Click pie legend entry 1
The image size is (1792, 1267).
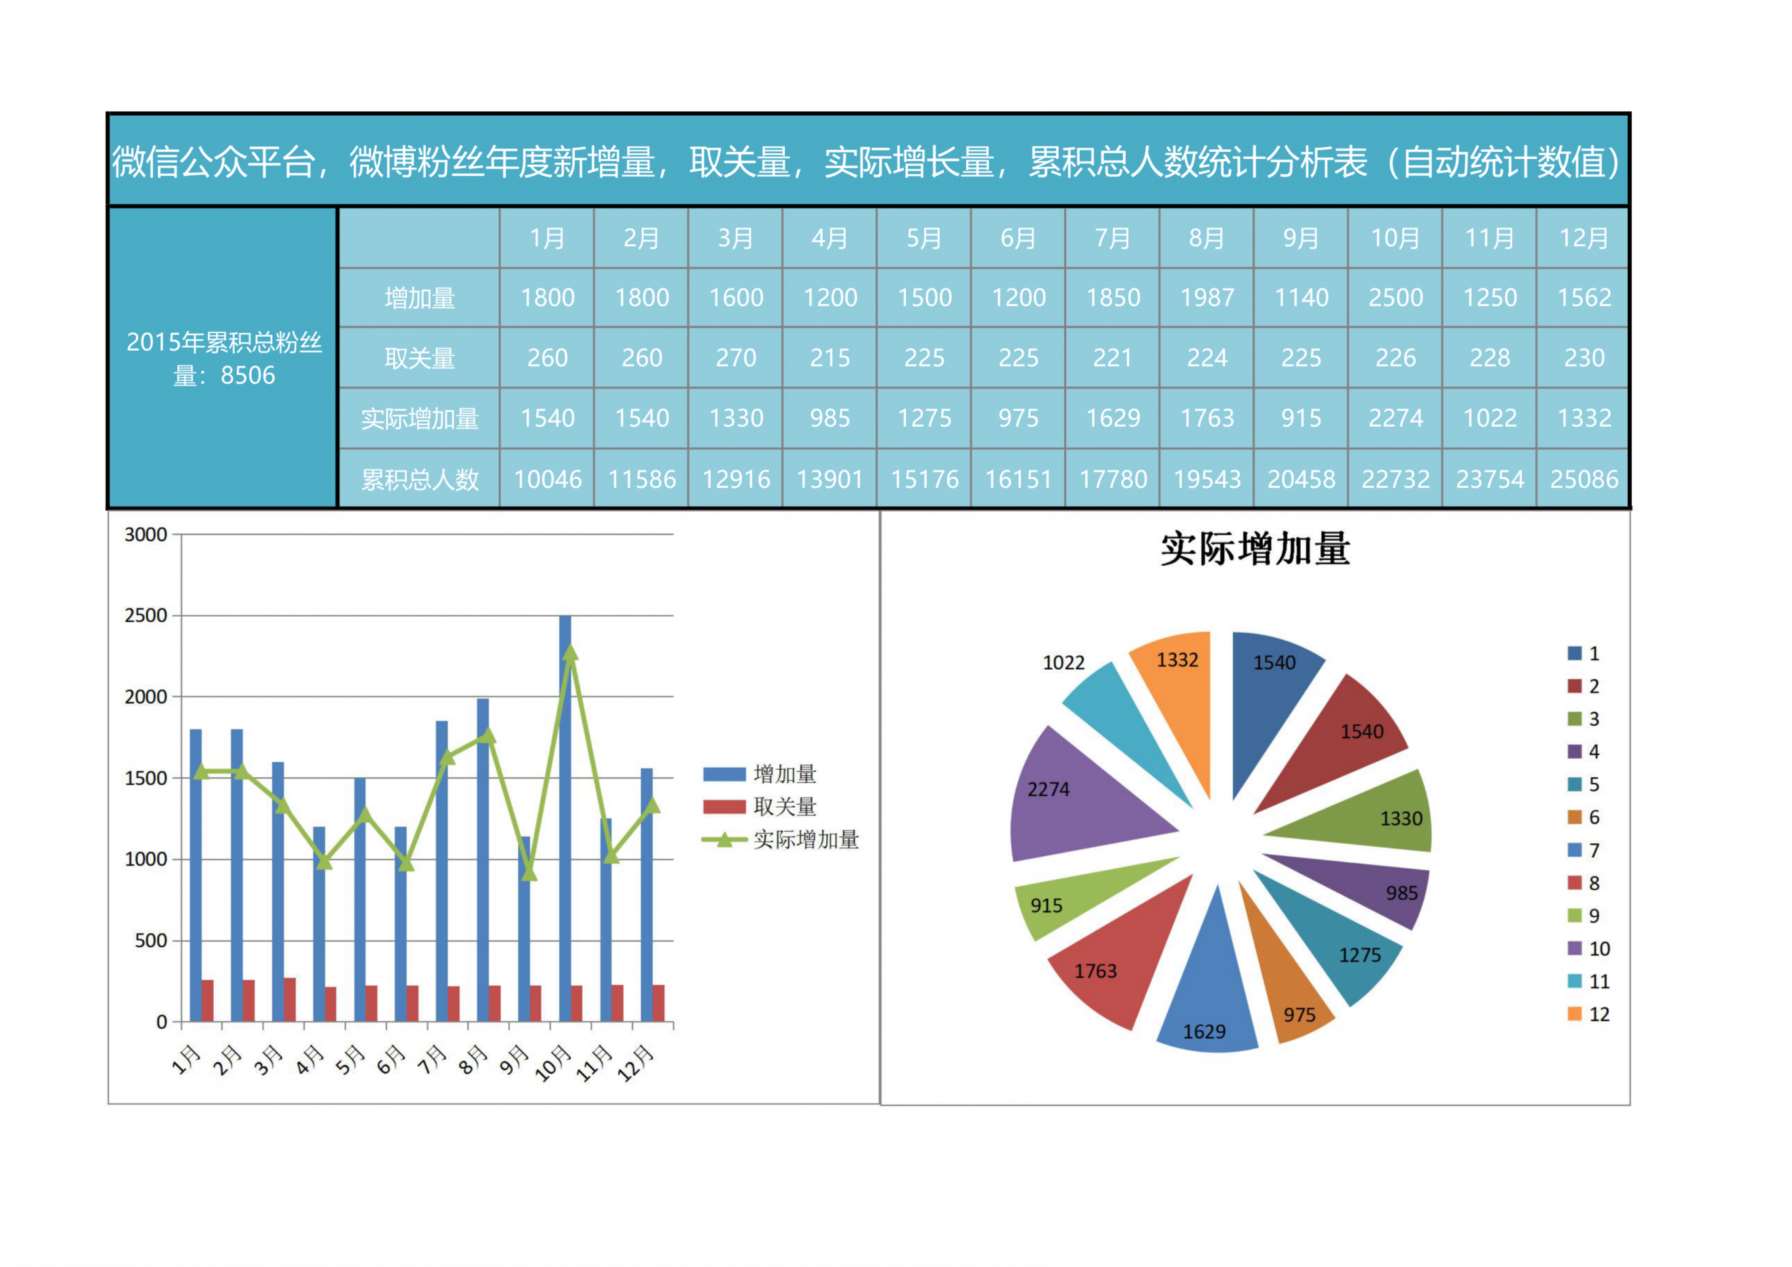coord(1584,654)
